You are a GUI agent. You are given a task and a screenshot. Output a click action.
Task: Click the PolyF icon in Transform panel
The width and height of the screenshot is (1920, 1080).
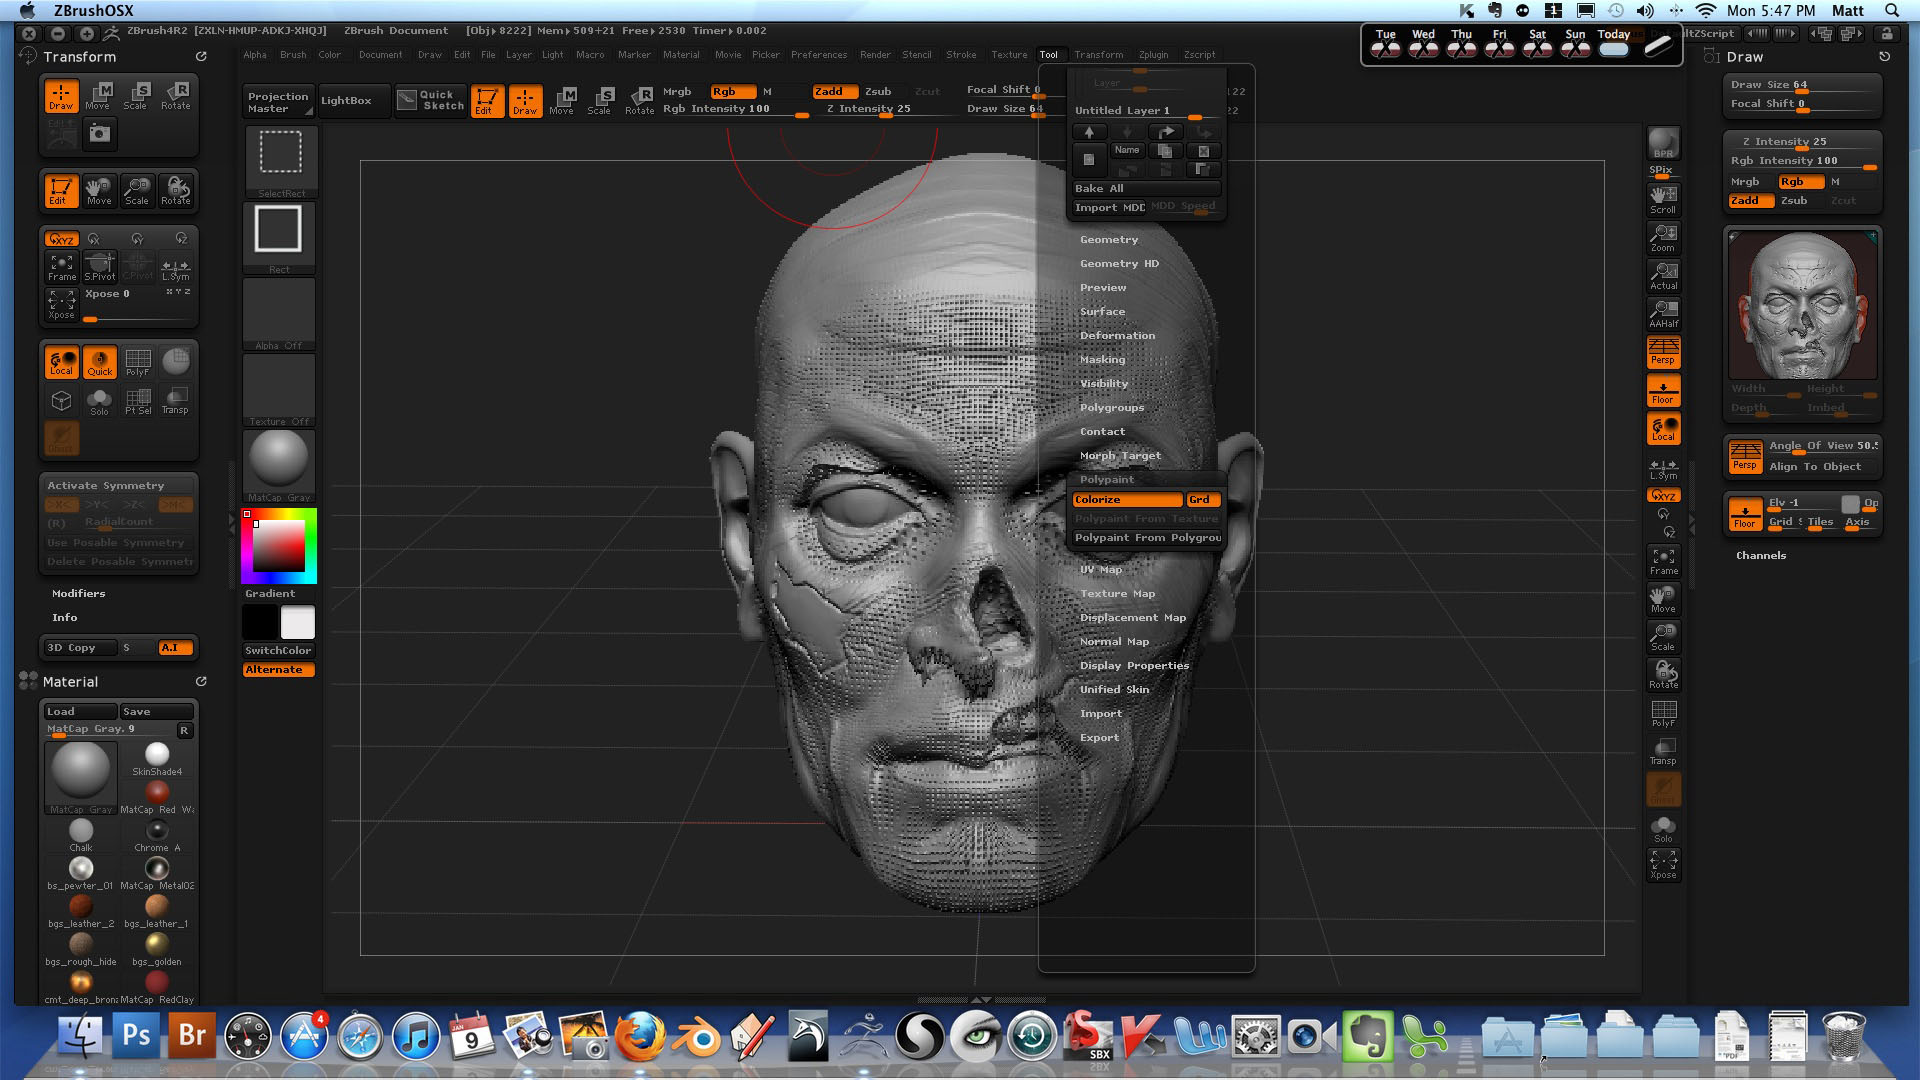point(138,363)
